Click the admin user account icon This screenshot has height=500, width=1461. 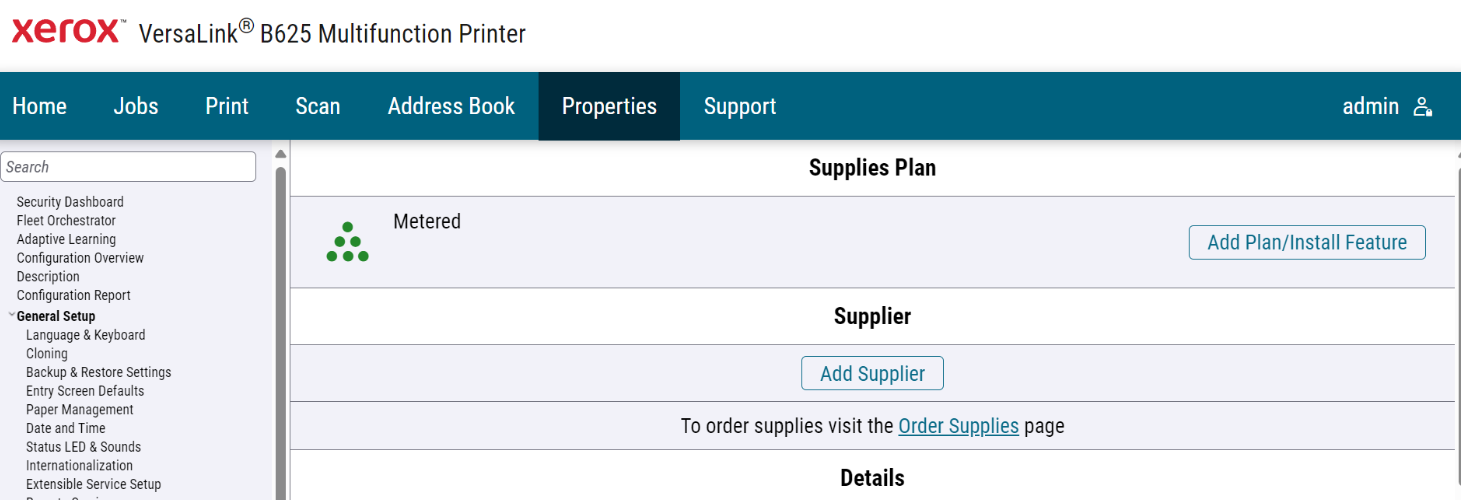click(1423, 107)
